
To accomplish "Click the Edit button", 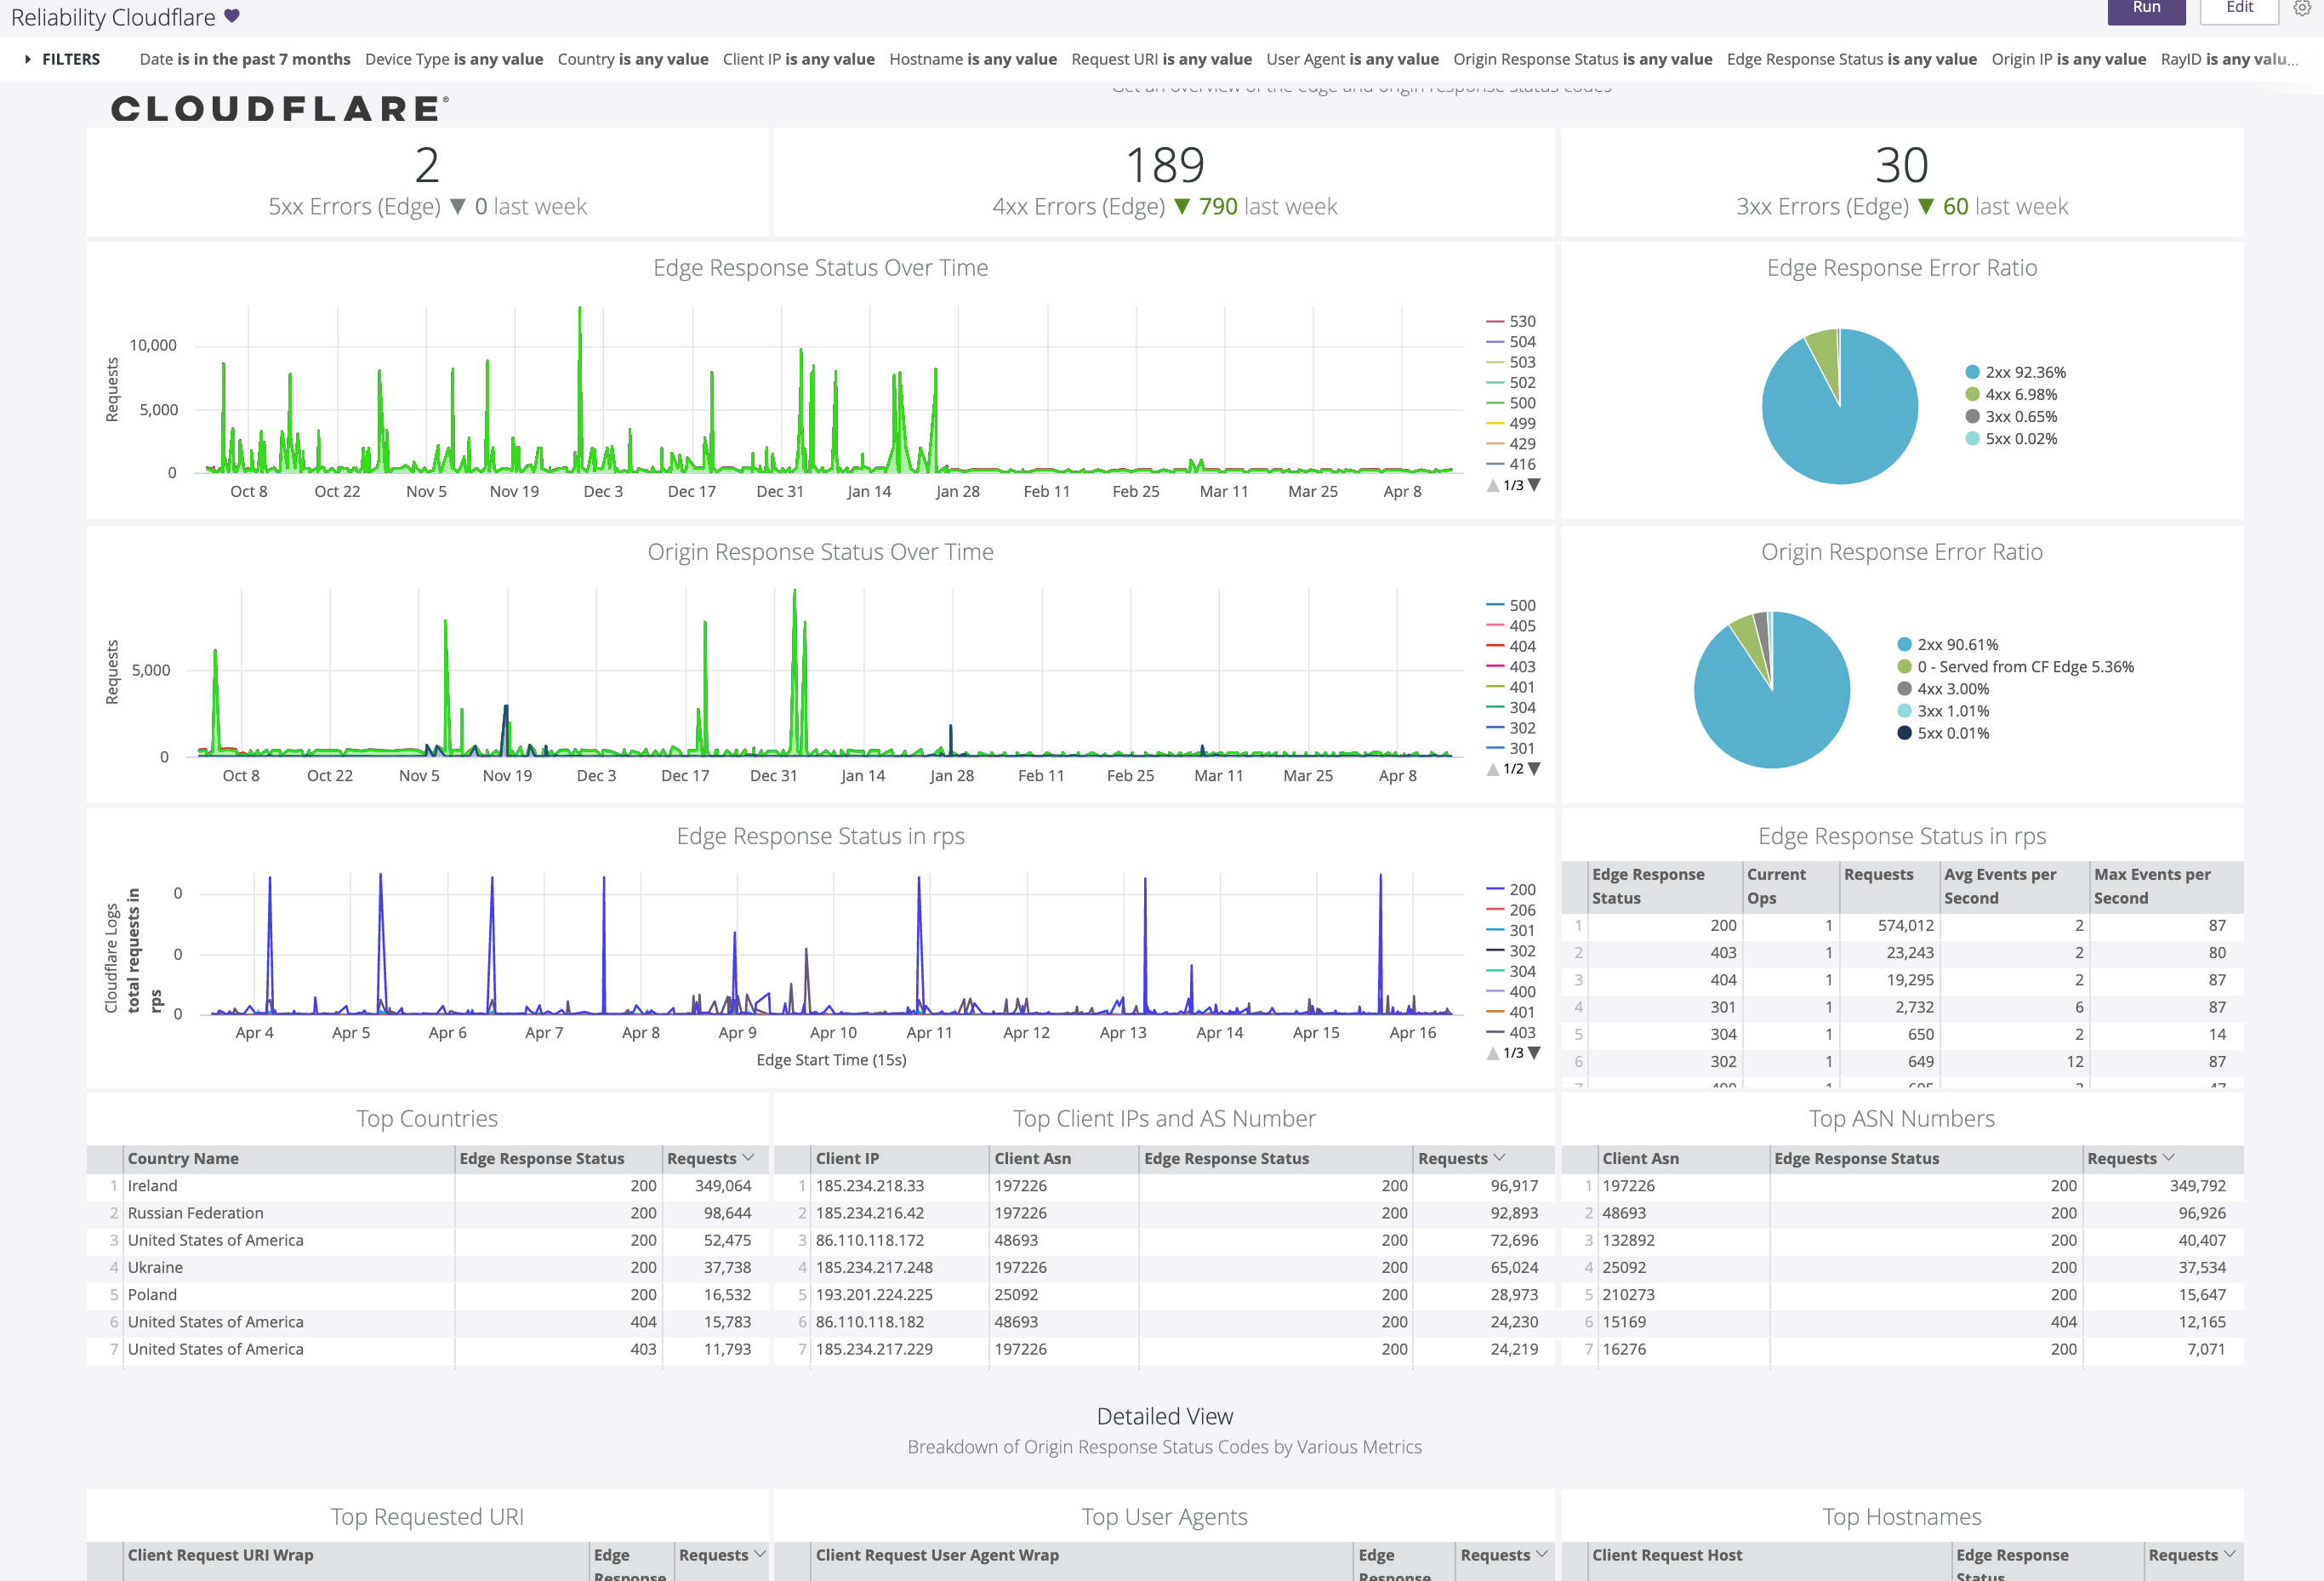I will pyautogui.click(x=2239, y=8).
